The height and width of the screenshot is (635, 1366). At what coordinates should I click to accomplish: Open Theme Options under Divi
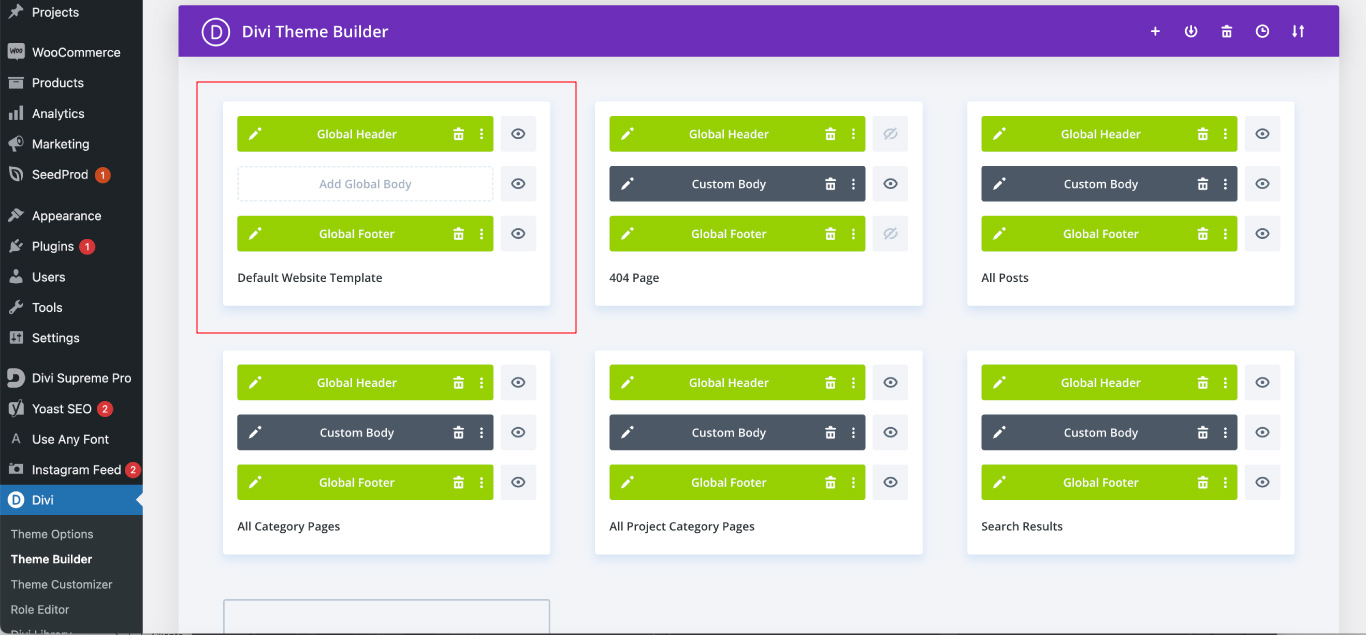pyautogui.click(x=52, y=534)
